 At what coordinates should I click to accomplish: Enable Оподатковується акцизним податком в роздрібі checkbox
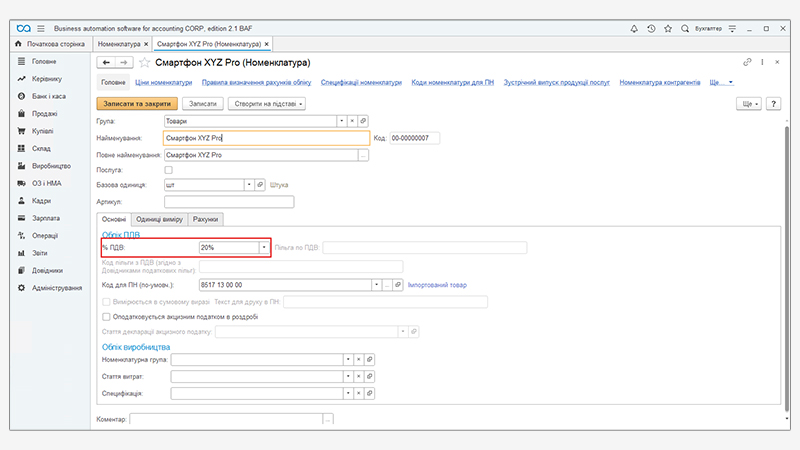(x=106, y=316)
